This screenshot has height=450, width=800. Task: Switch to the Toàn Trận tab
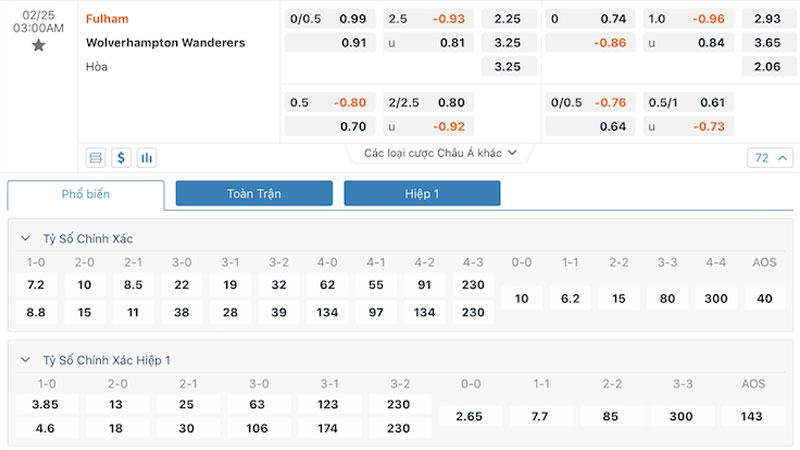pyautogui.click(x=254, y=193)
